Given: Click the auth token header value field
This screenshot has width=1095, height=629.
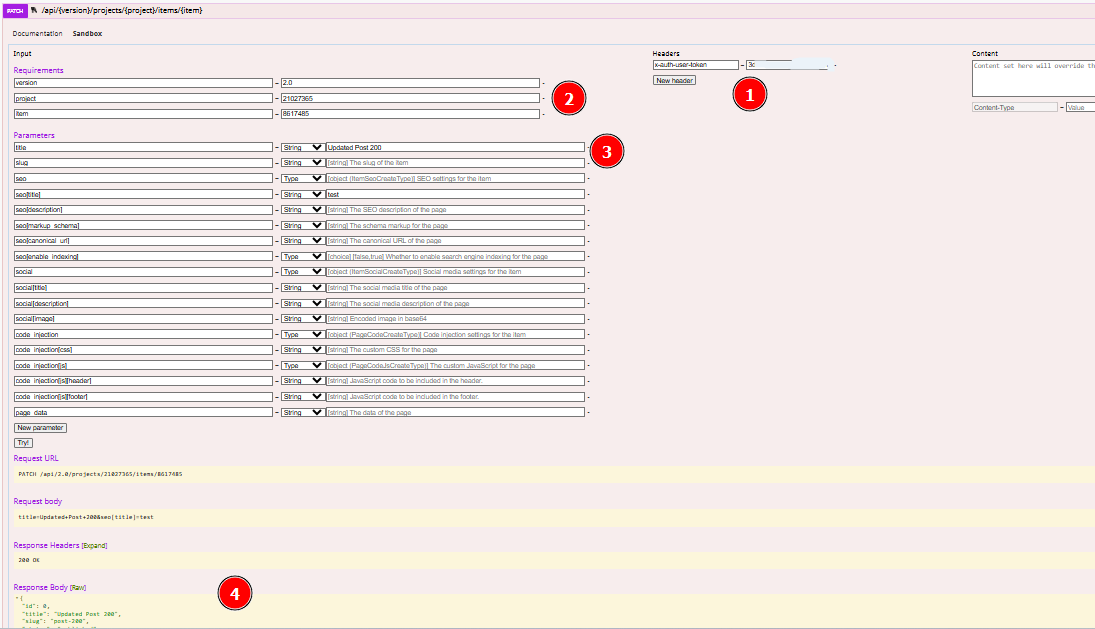Looking at the screenshot, I should click(788, 65).
